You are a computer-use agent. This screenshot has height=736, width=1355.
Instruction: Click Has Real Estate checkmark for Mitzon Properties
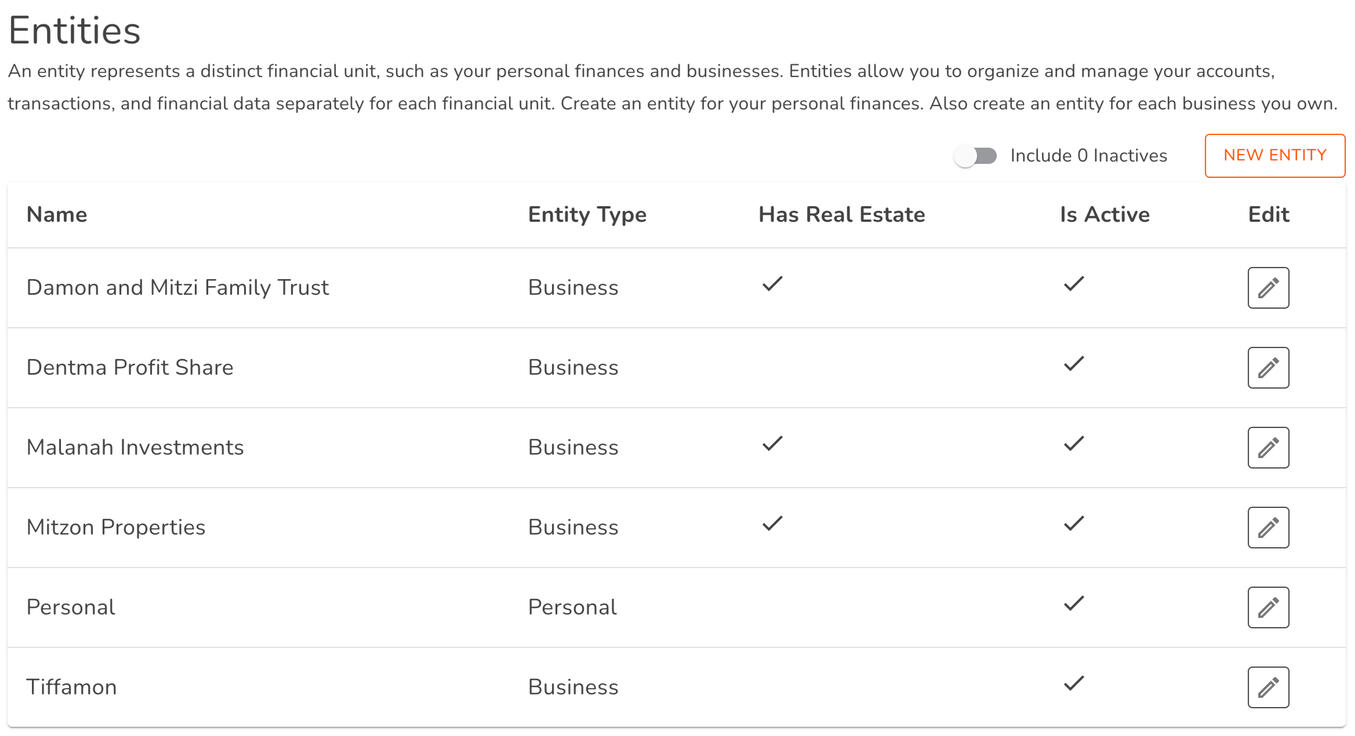(x=772, y=524)
